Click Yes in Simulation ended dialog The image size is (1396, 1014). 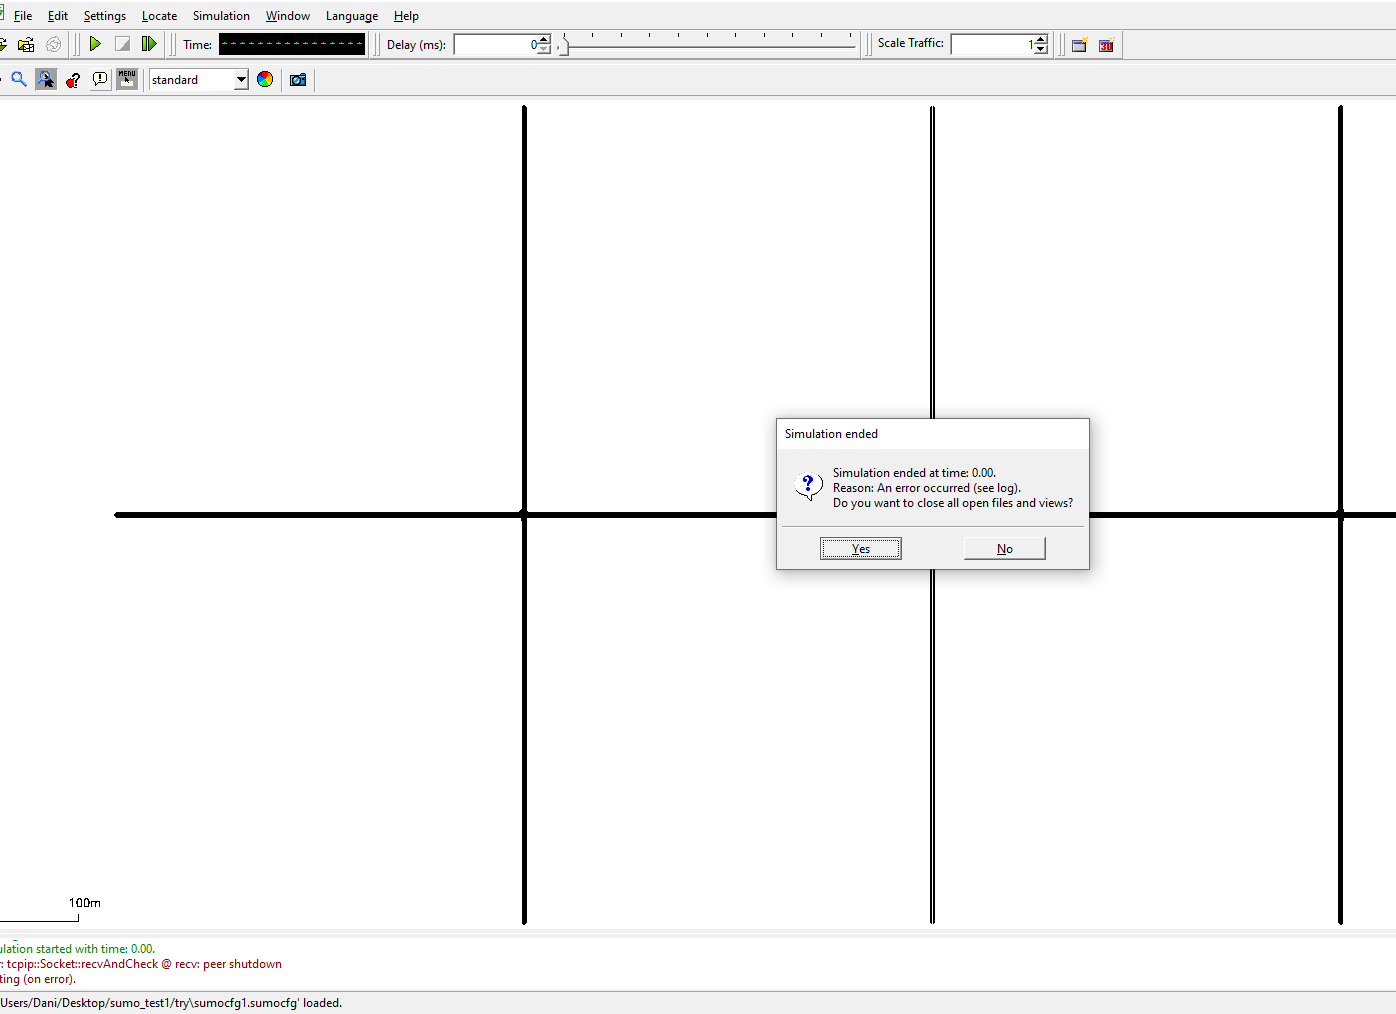point(861,548)
